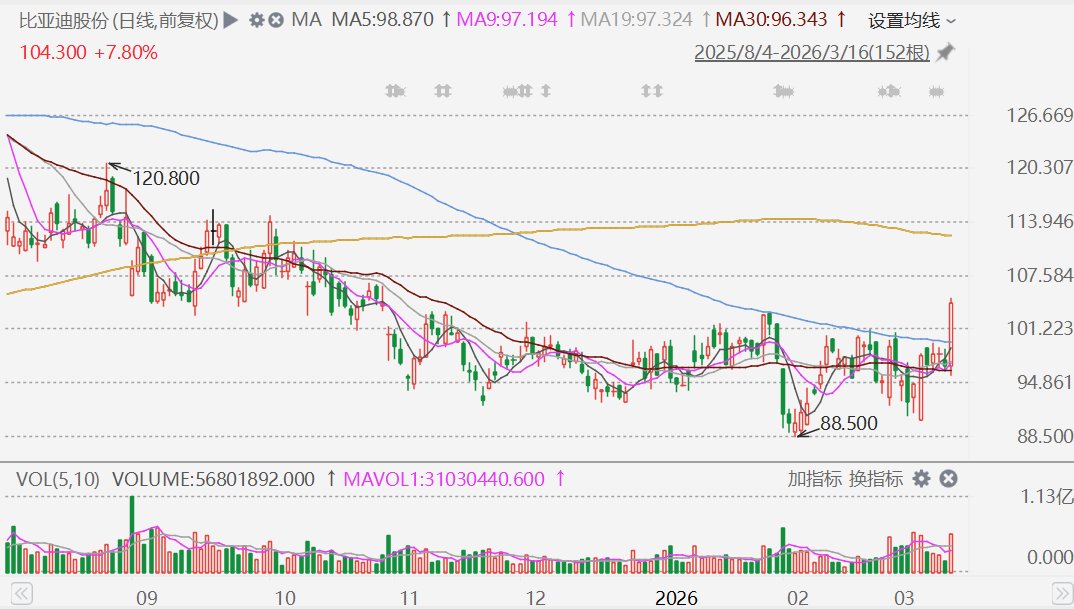Toggle the MA5:98.870 line legend

coord(381,20)
